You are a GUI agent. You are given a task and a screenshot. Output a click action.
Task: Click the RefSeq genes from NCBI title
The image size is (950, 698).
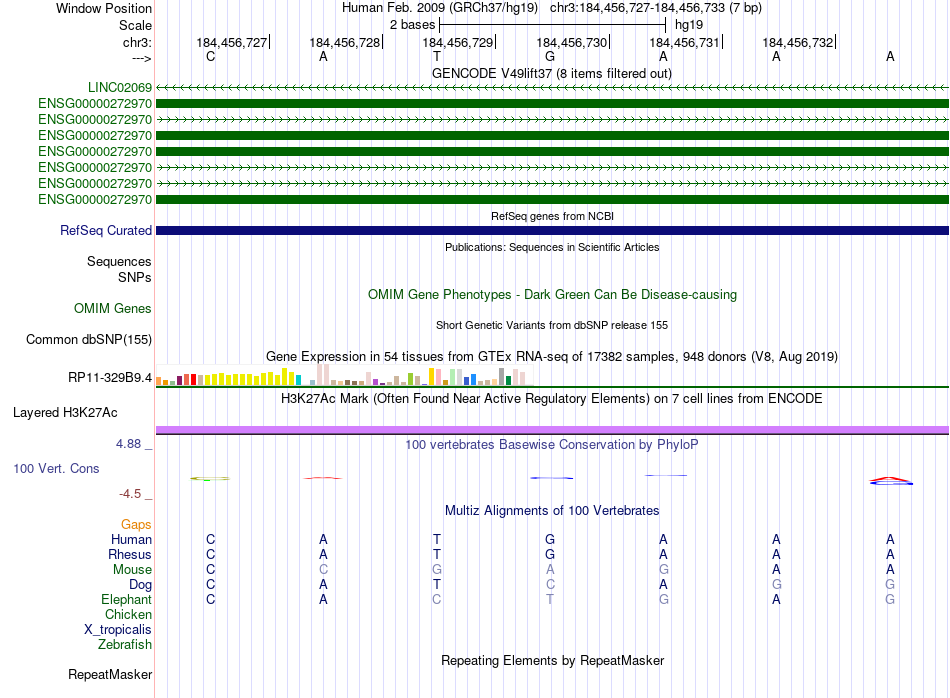pos(553,216)
